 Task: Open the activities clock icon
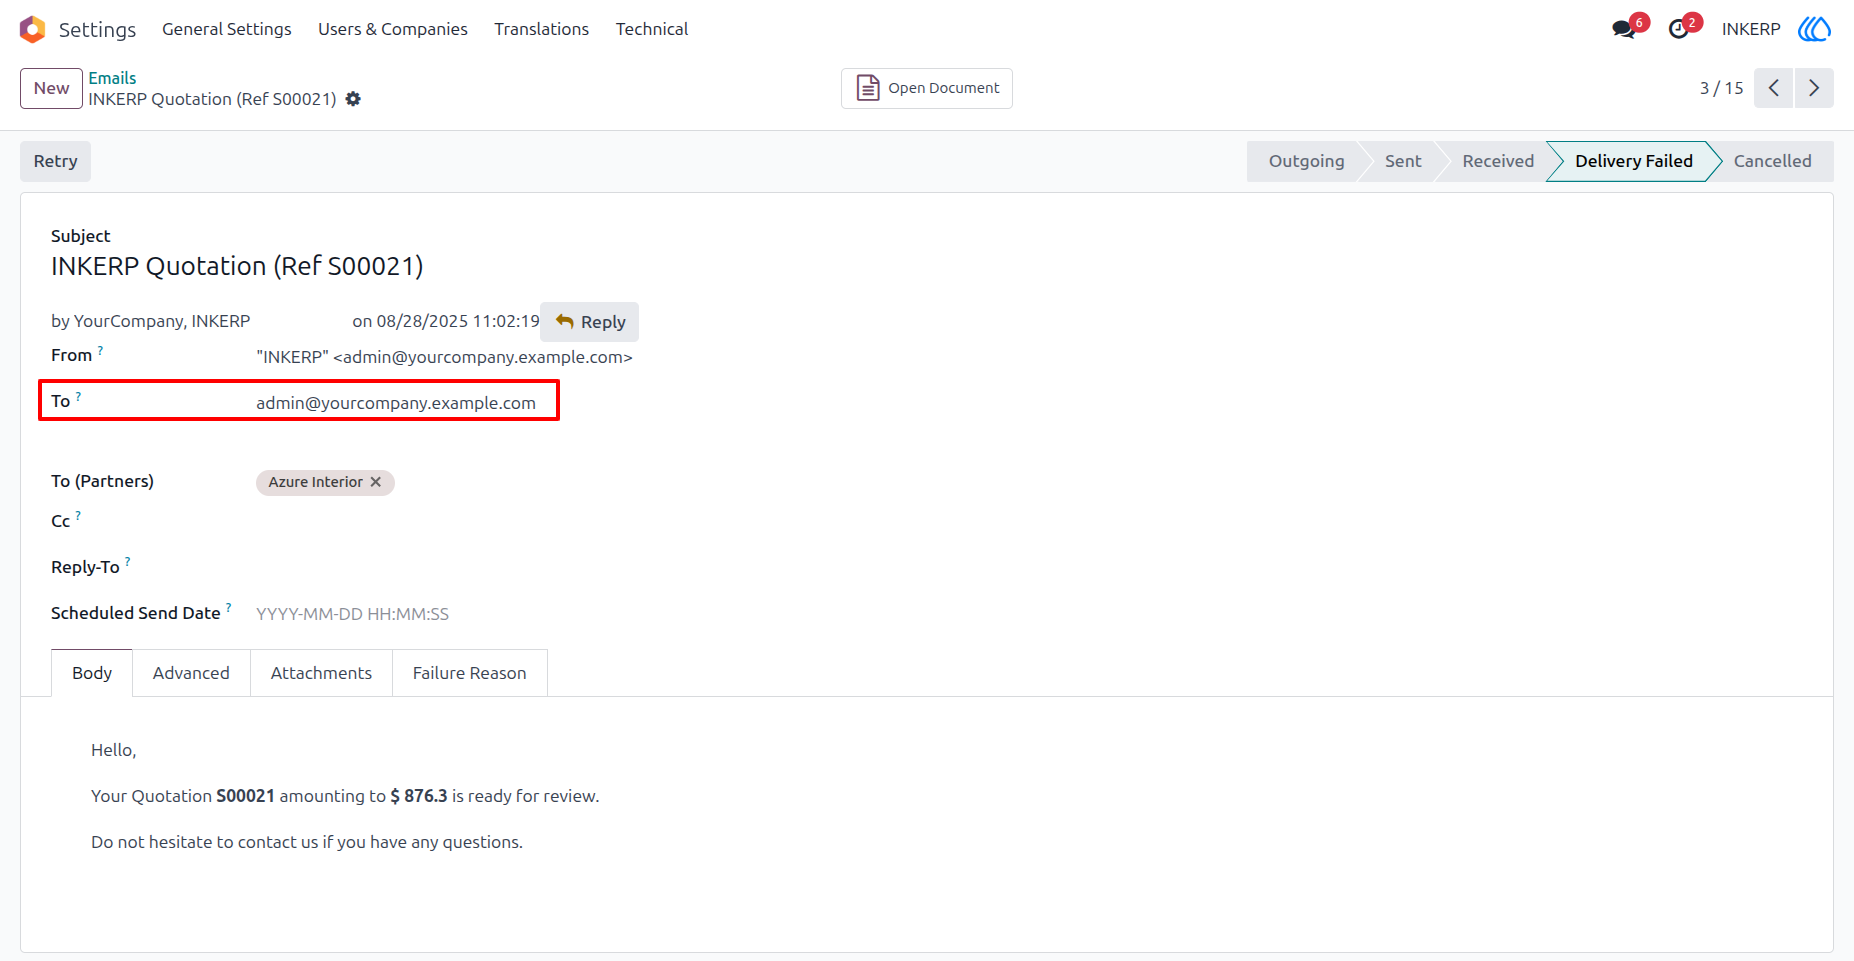[1679, 29]
